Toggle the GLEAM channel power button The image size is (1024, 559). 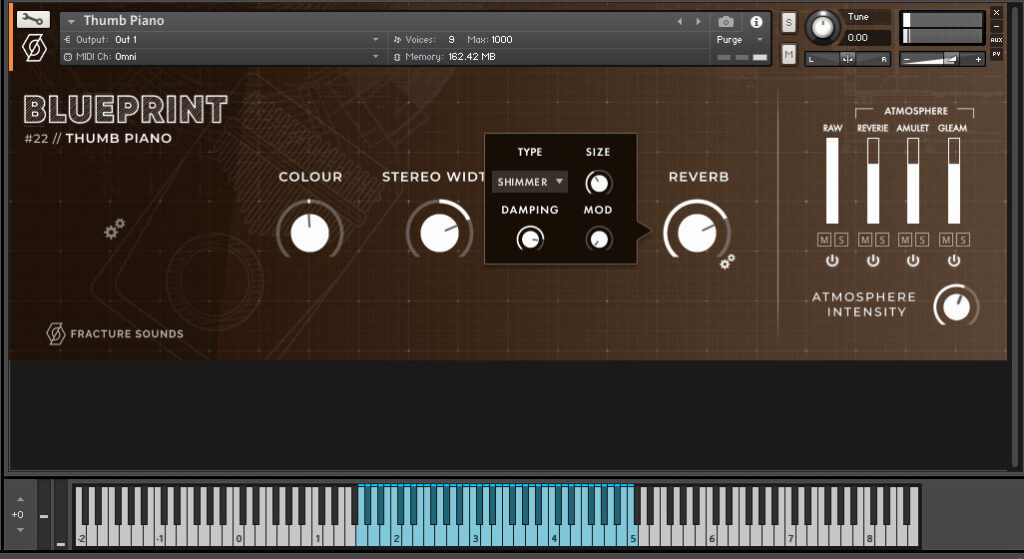[953, 261]
